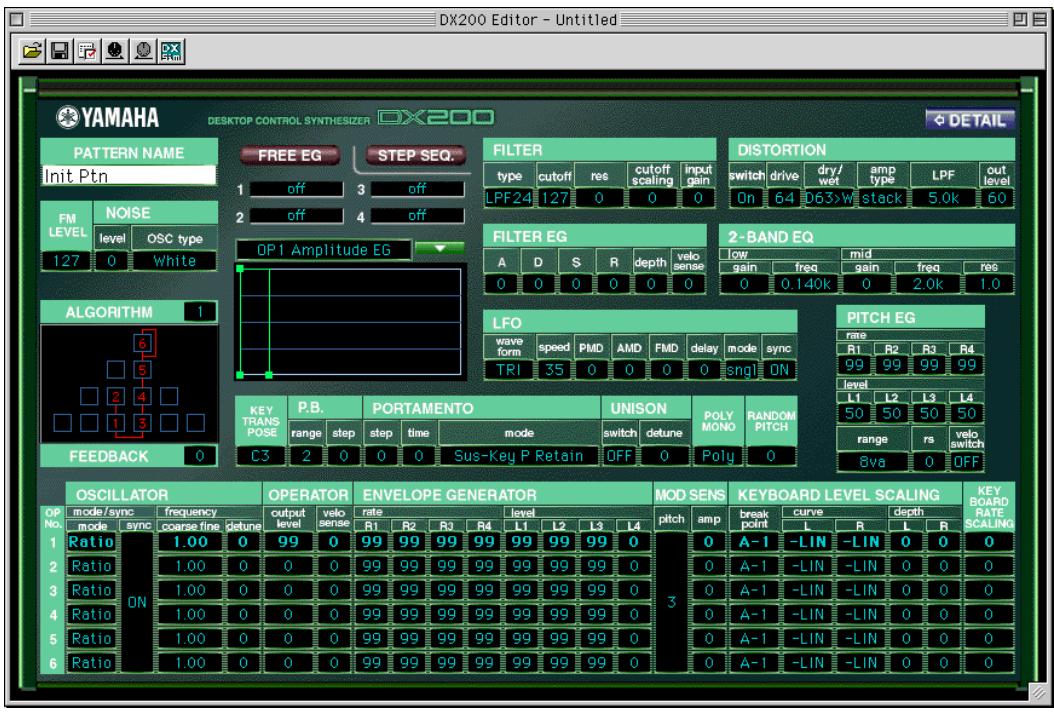Open the portamento mode Sus-Key P Retain selector
This screenshot has height=712, width=1054.
click(518, 456)
